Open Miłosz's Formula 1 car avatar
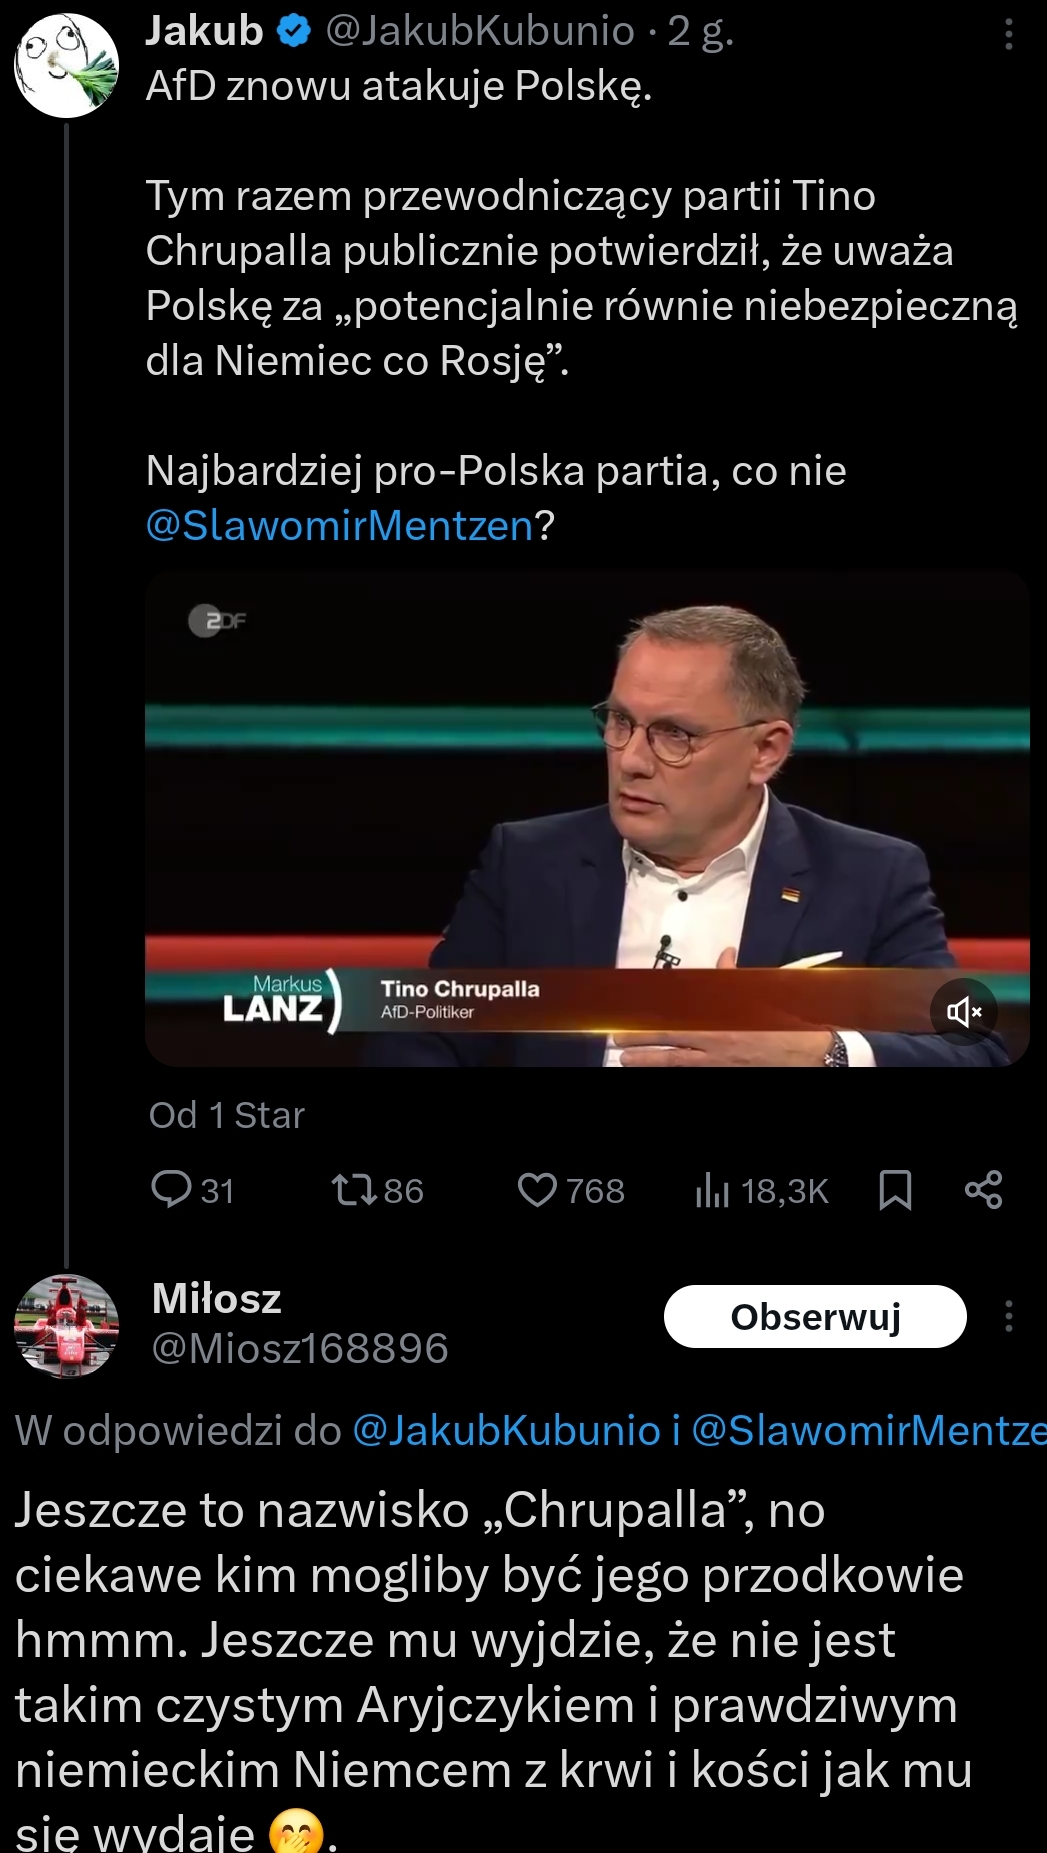This screenshot has height=1853, width=1047. tap(66, 1326)
